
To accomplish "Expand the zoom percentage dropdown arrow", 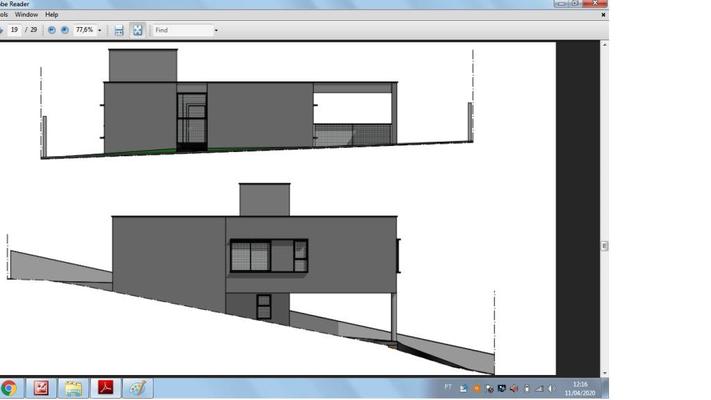I will (100, 30).
